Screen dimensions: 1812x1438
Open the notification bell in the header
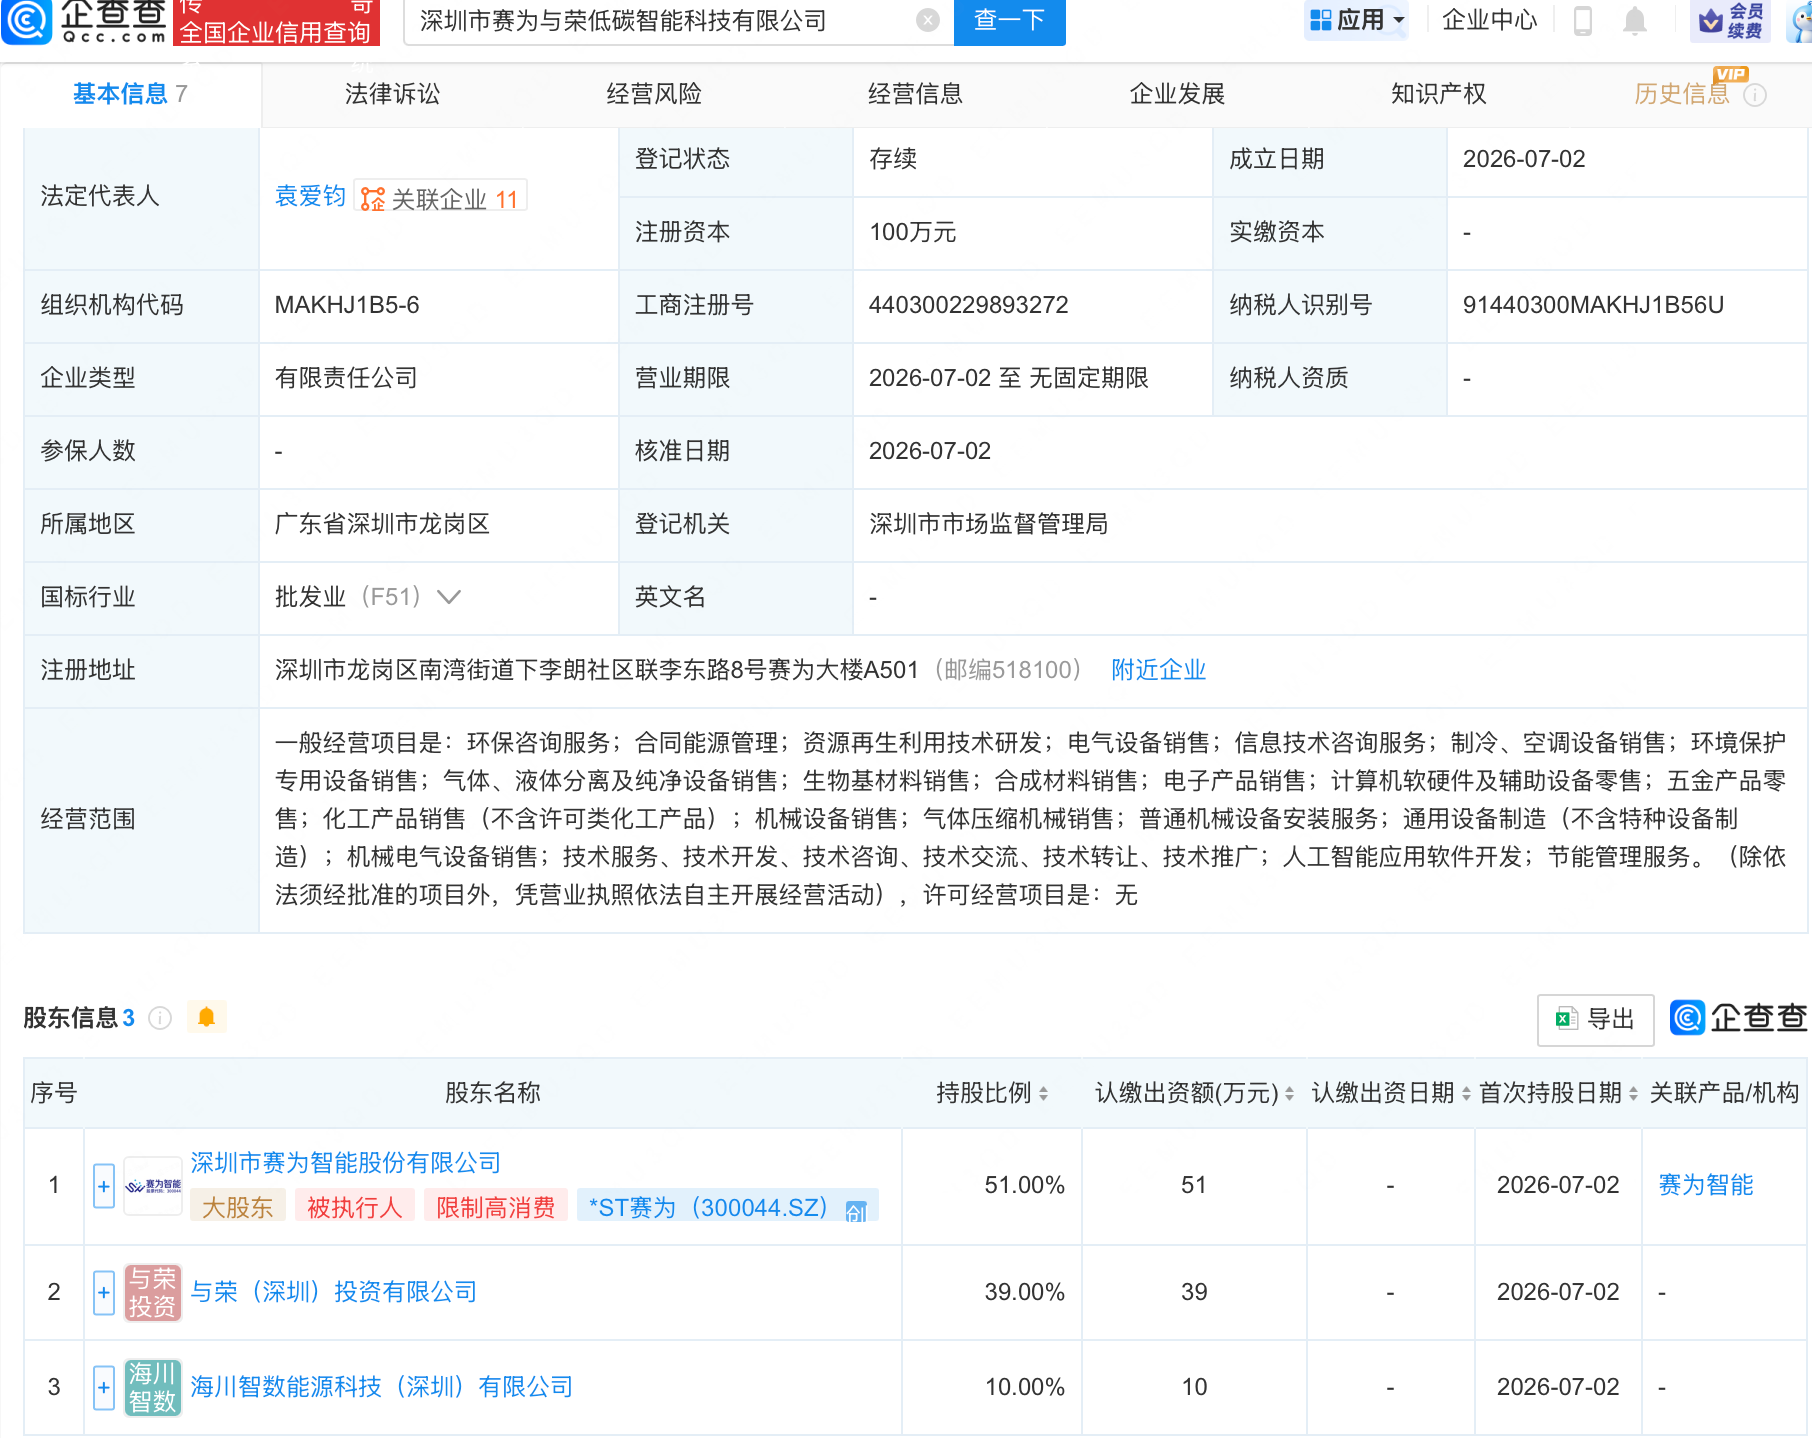coord(1635,20)
